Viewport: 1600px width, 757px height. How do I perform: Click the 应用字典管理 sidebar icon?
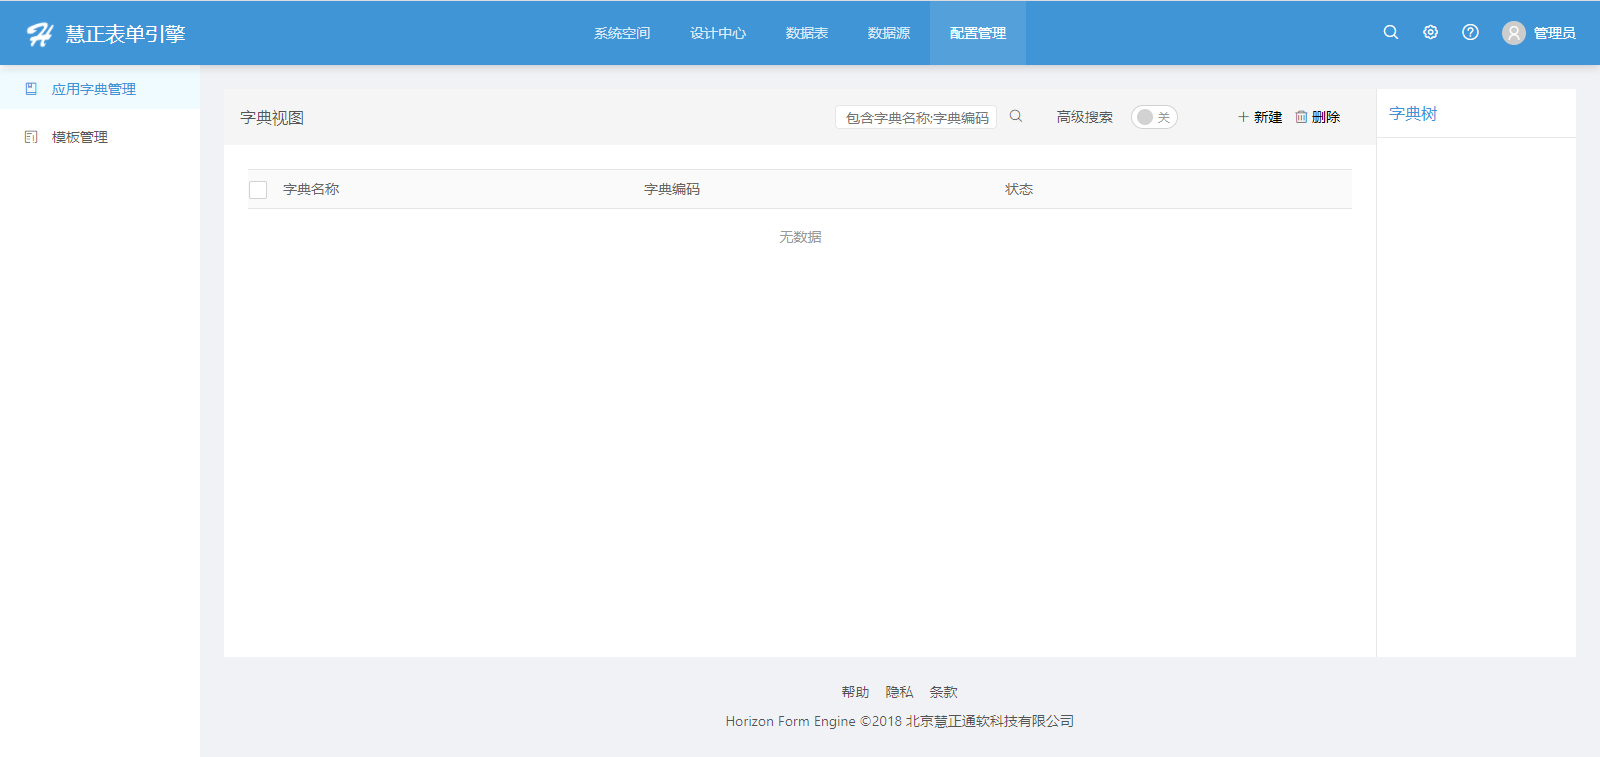(x=31, y=89)
